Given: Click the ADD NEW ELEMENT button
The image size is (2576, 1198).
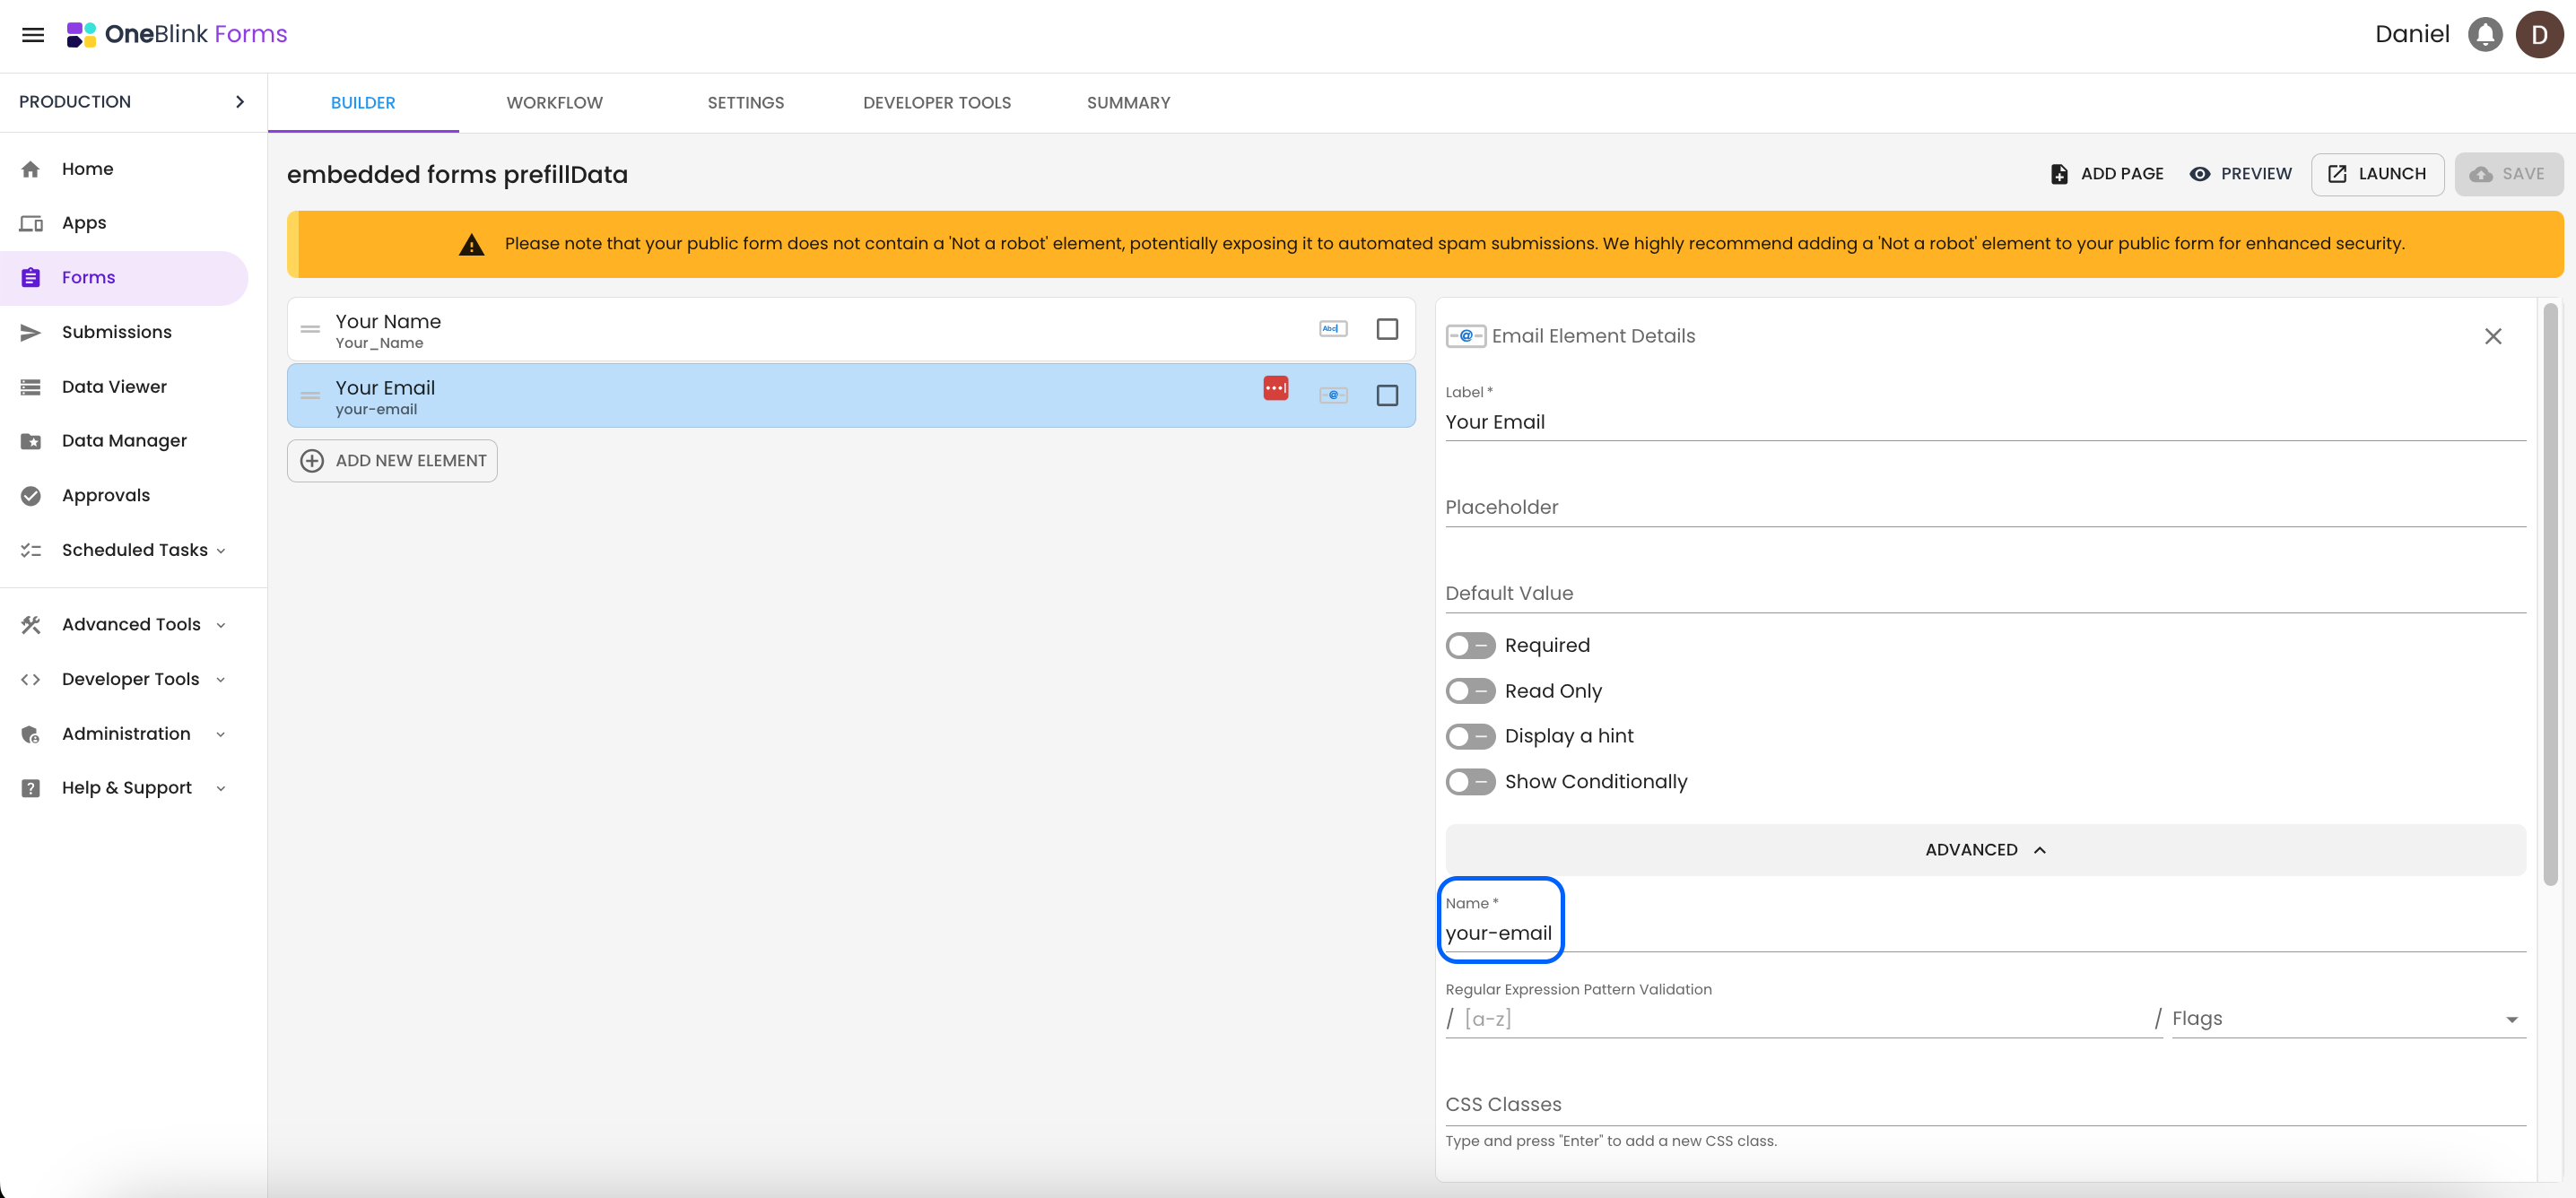Looking at the screenshot, I should pos(392,461).
